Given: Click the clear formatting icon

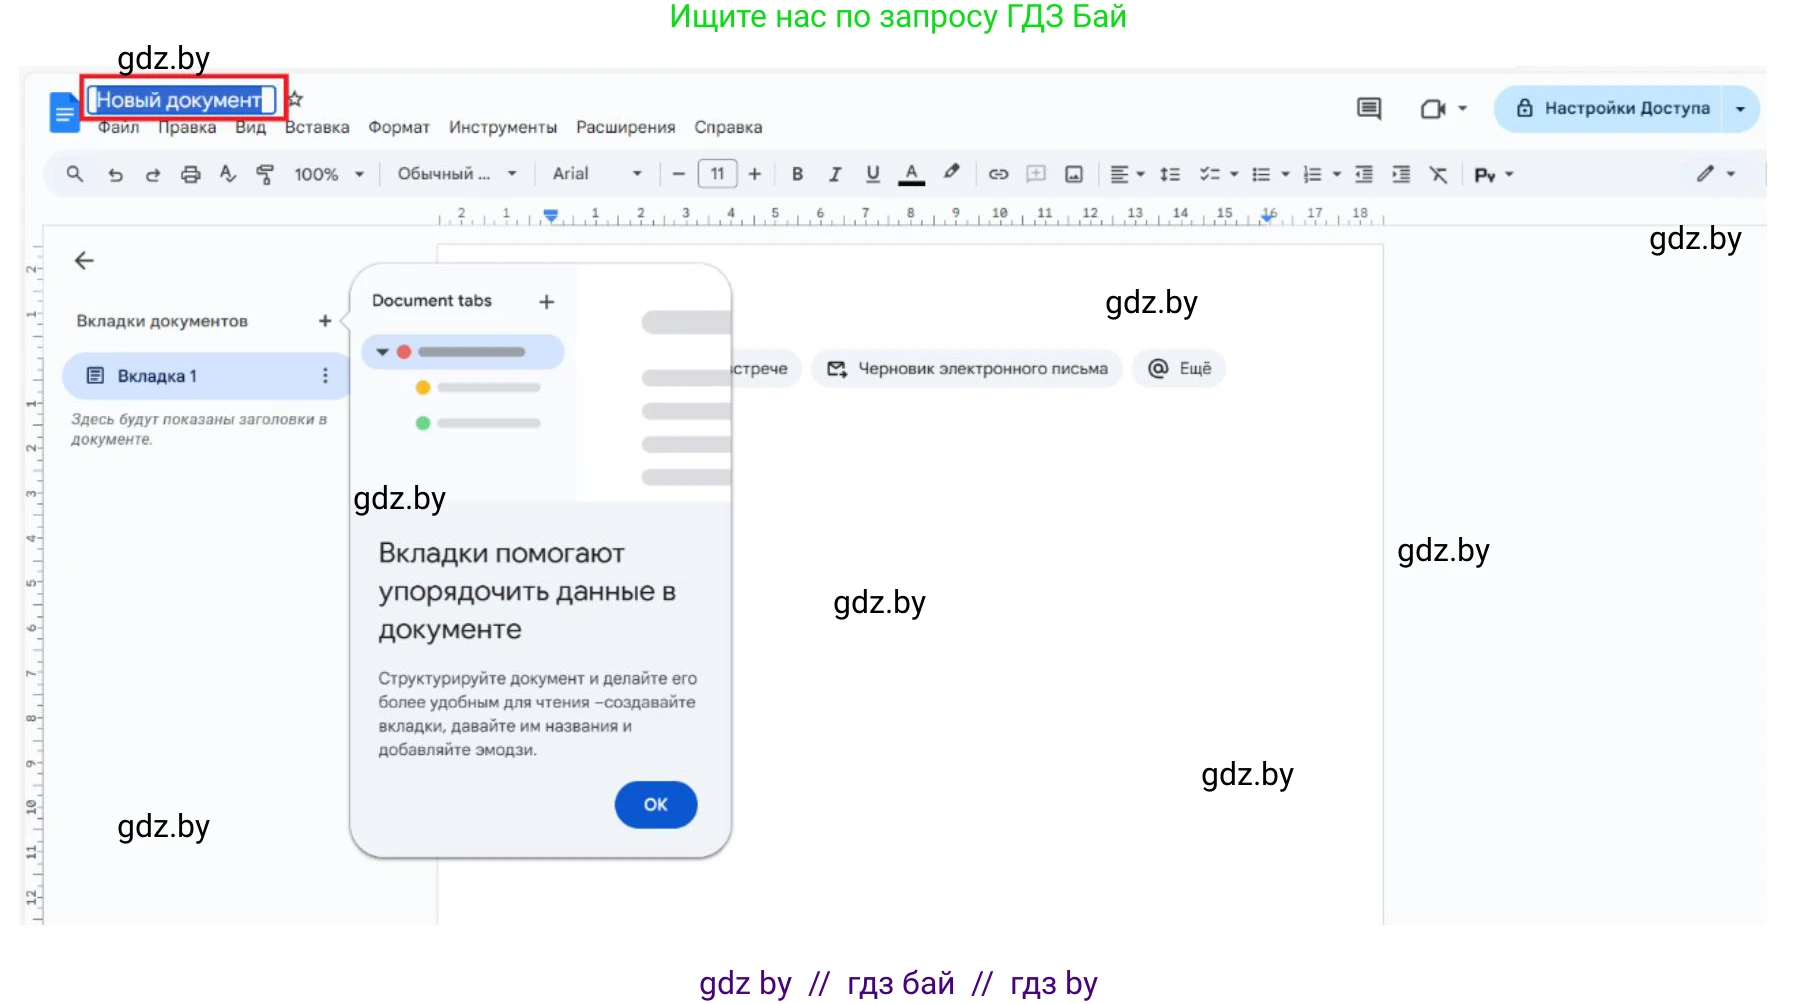Looking at the screenshot, I should [1438, 174].
